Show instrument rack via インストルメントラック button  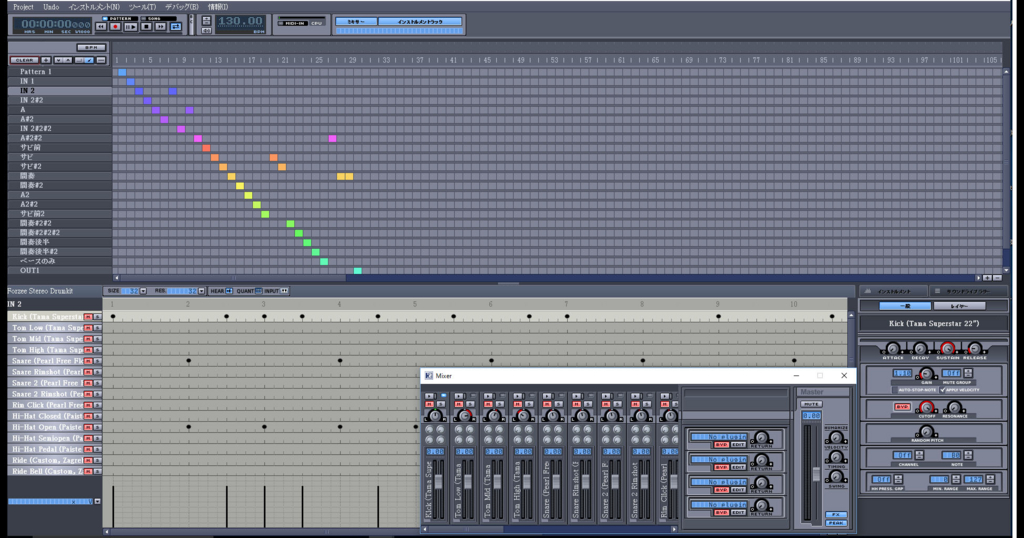(x=420, y=22)
